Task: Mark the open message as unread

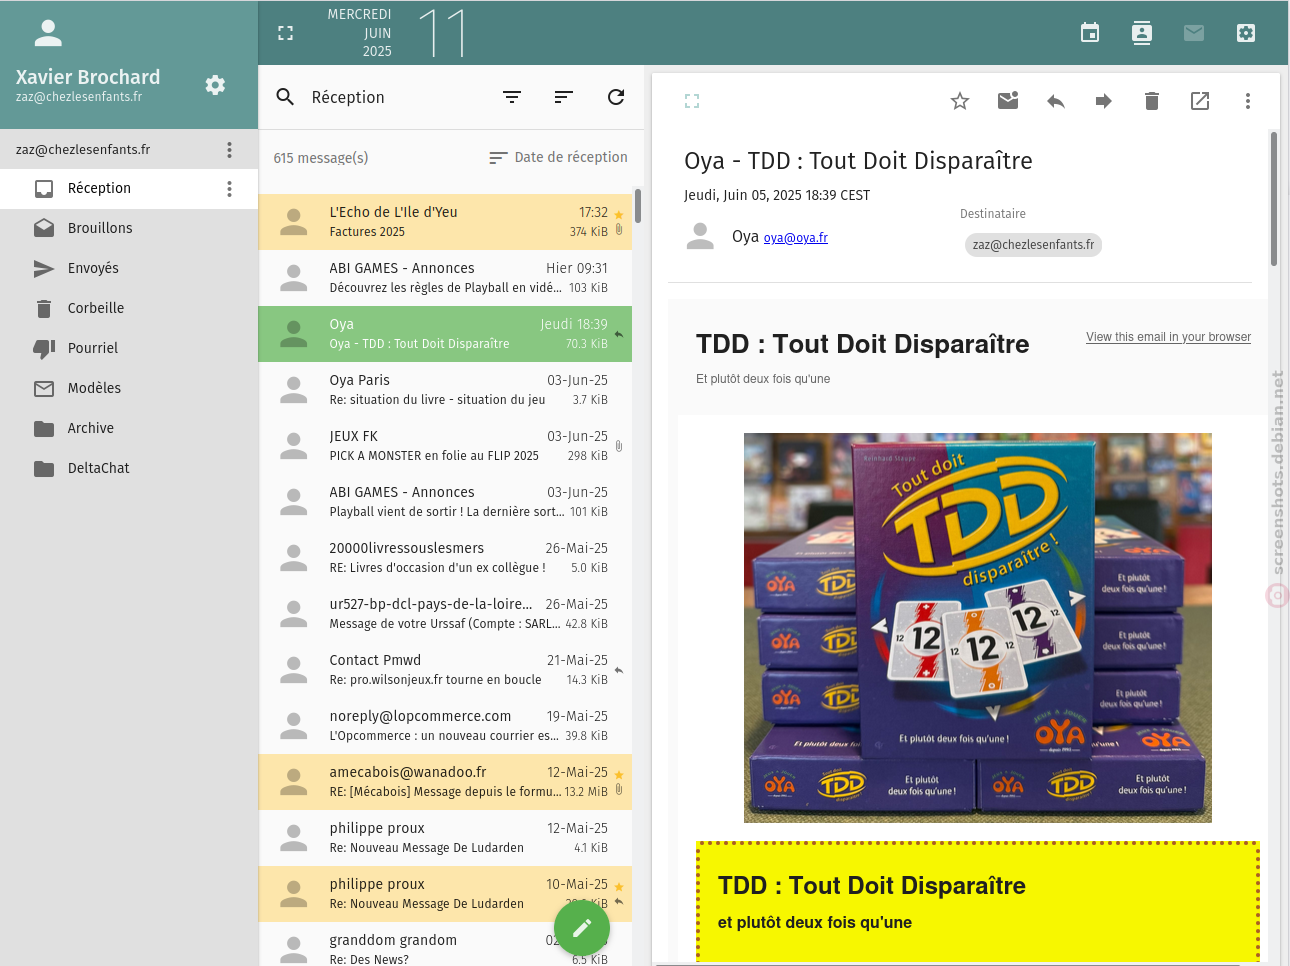Action: pos(1008,101)
